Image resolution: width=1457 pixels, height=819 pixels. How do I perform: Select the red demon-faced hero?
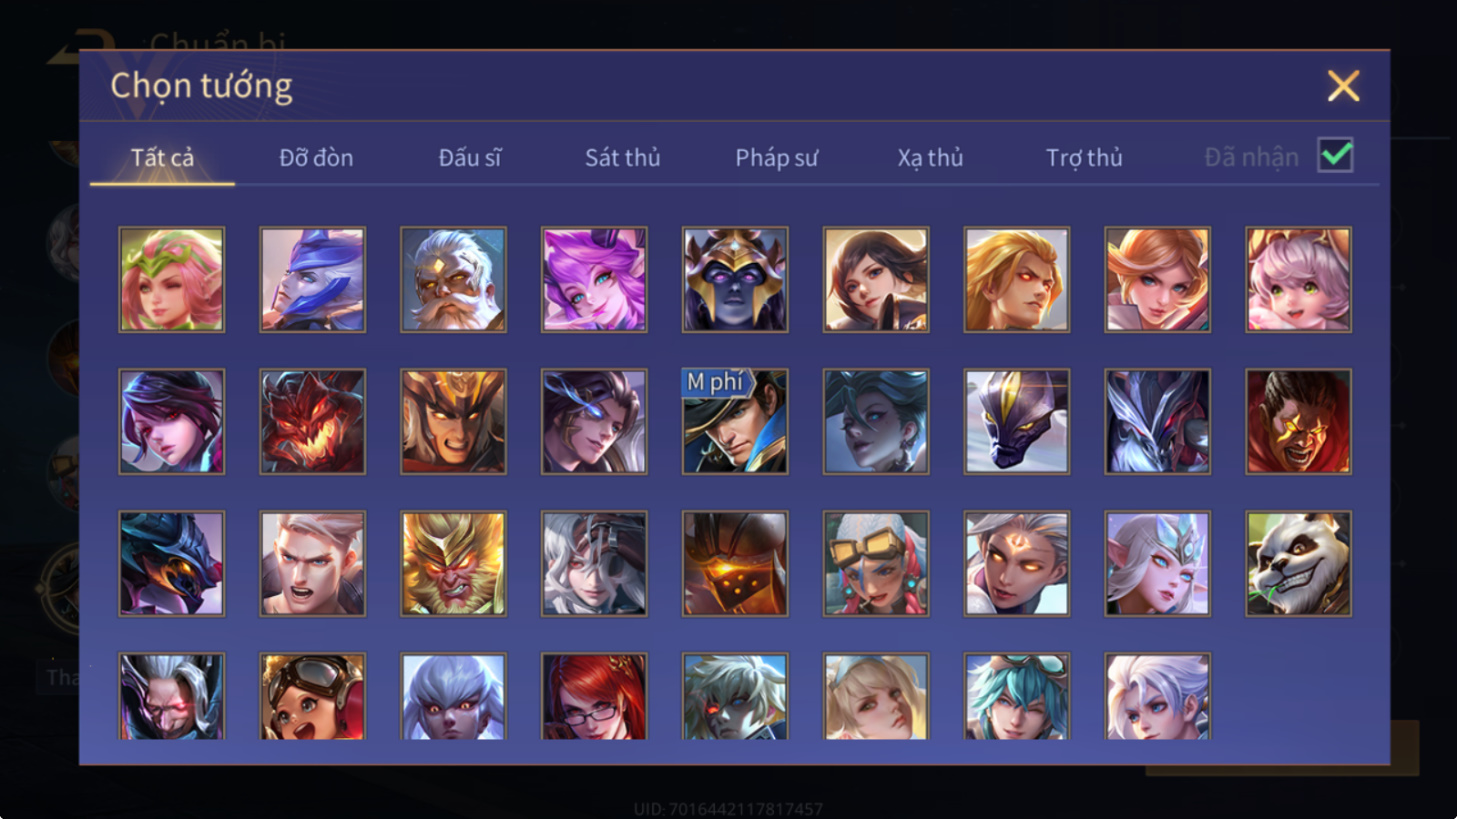(x=313, y=421)
